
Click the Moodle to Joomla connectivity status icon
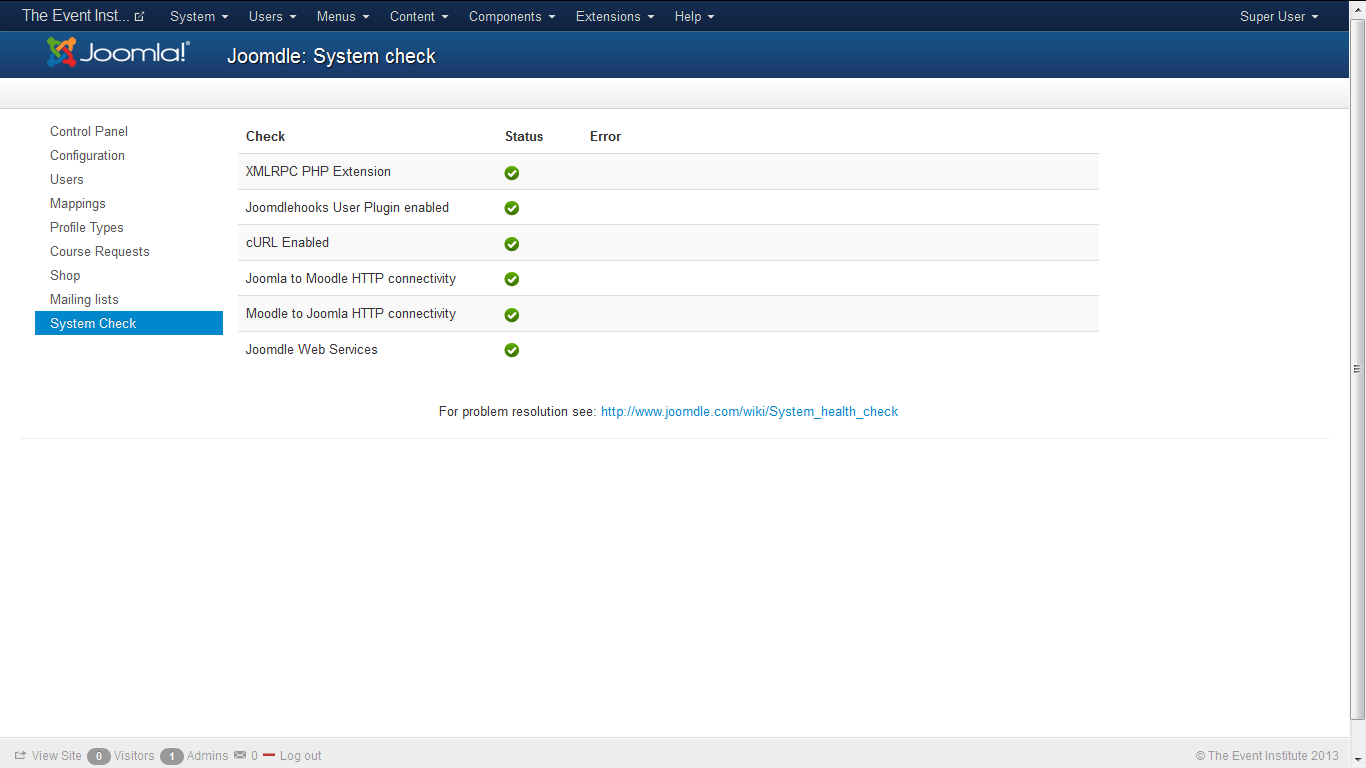(x=512, y=315)
